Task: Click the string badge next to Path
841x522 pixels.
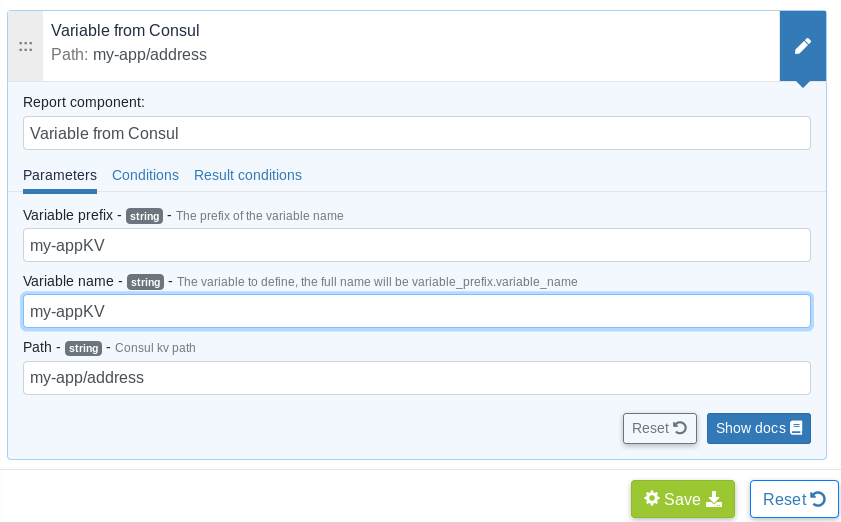Action: 83,349
